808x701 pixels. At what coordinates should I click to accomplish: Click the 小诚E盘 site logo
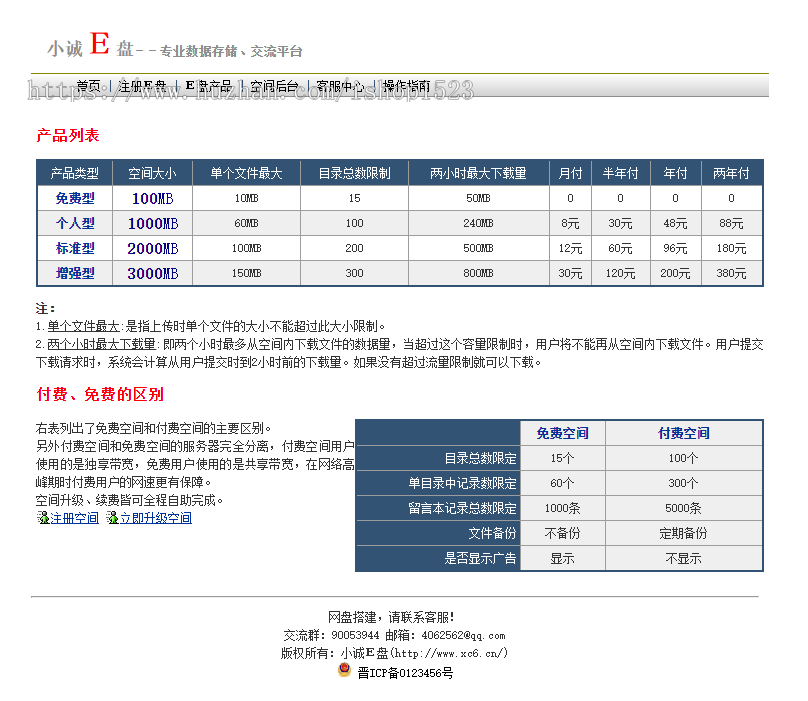(x=174, y=45)
